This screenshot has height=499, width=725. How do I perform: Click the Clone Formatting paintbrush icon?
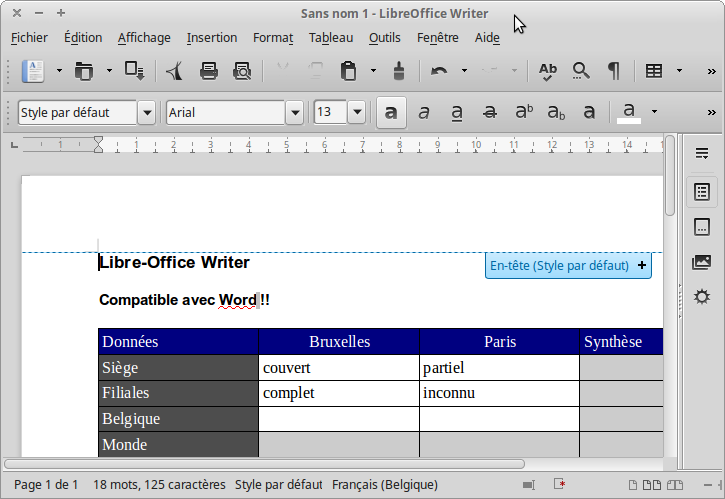point(399,71)
